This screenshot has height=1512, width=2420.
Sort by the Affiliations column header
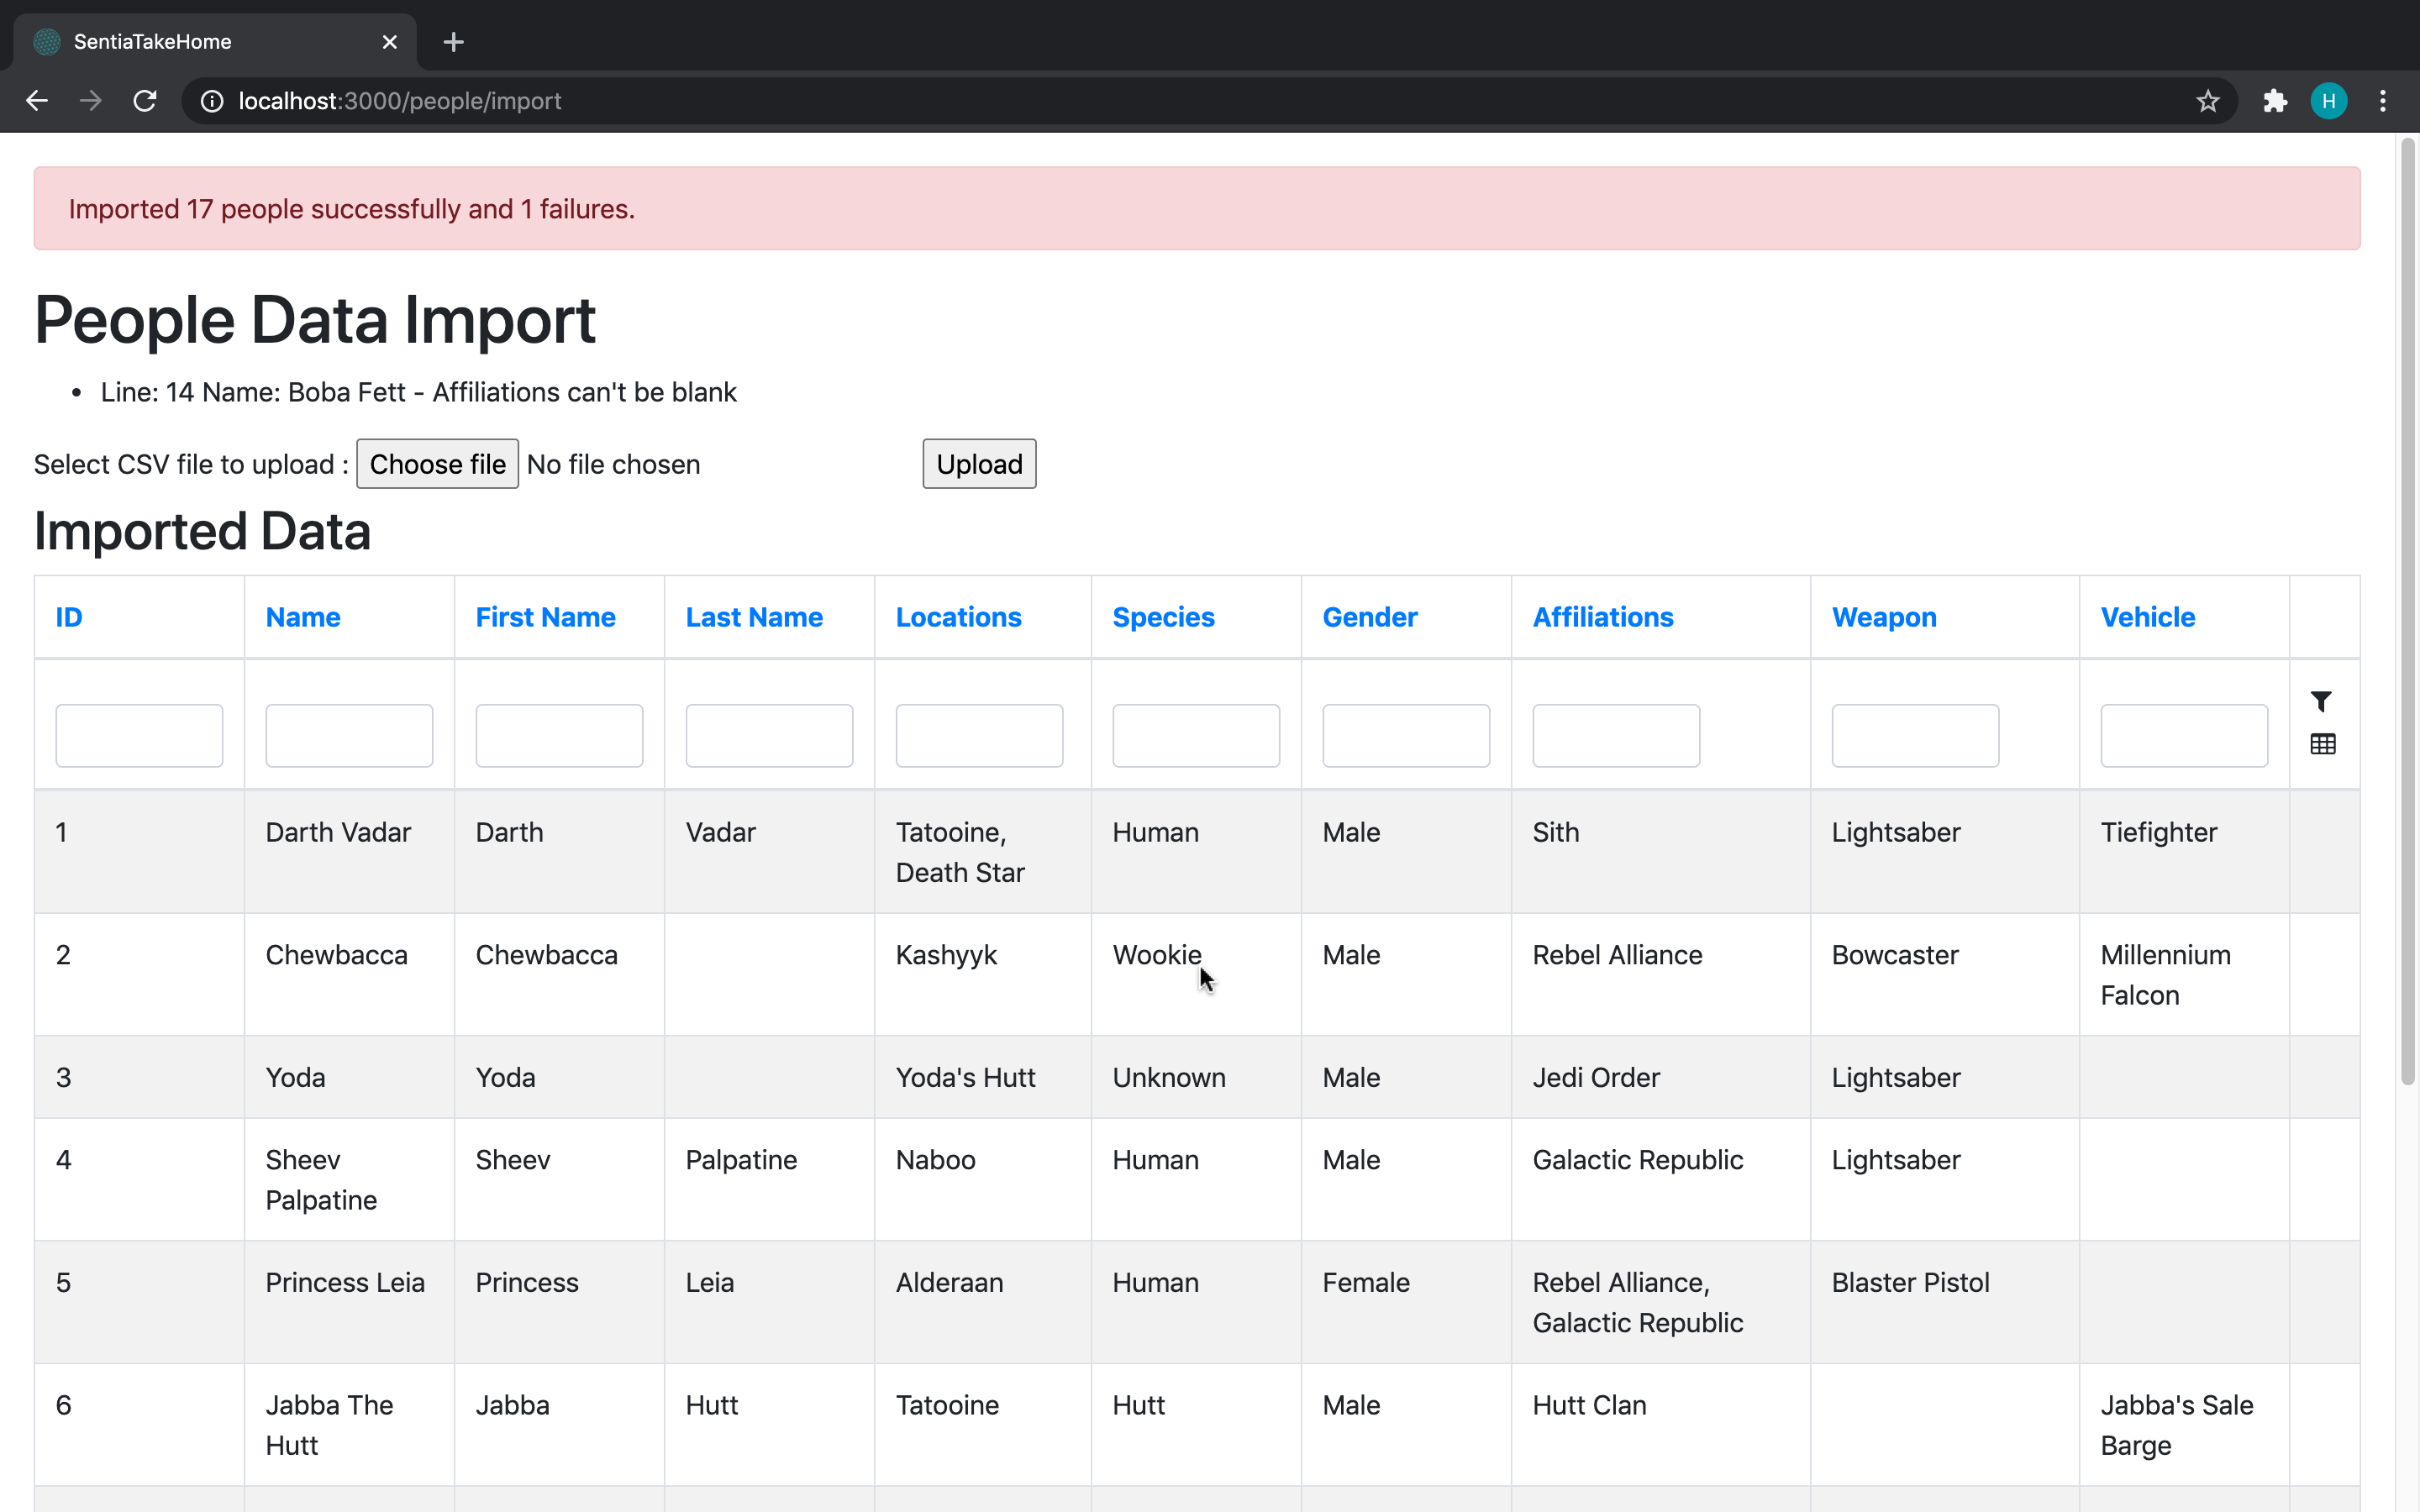pos(1602,617)
